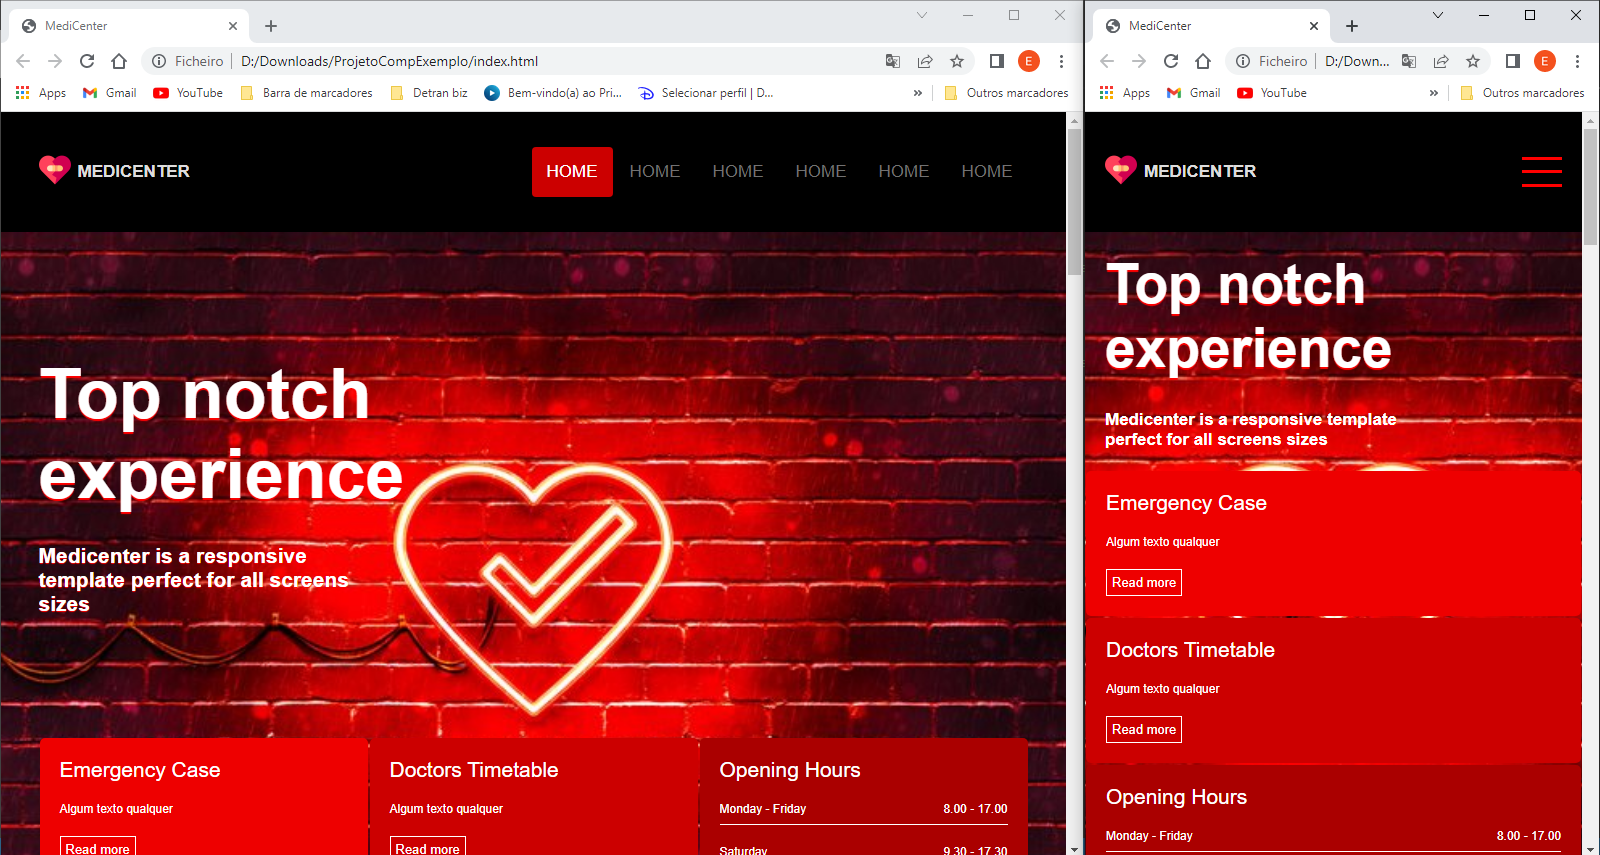View site information in right window address bar

(1243, 61)
